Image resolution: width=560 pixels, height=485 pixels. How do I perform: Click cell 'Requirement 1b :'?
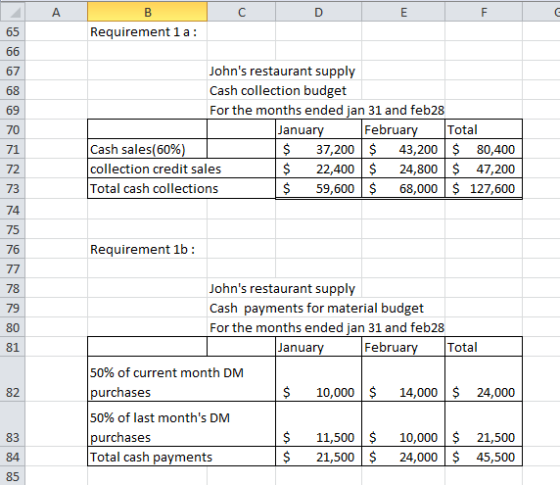point(147,249)
